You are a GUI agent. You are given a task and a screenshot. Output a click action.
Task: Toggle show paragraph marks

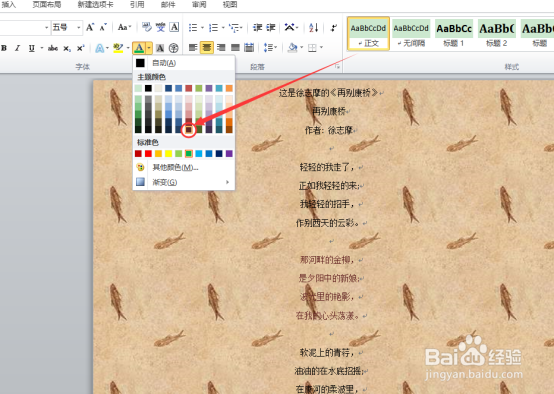point(333,27)
